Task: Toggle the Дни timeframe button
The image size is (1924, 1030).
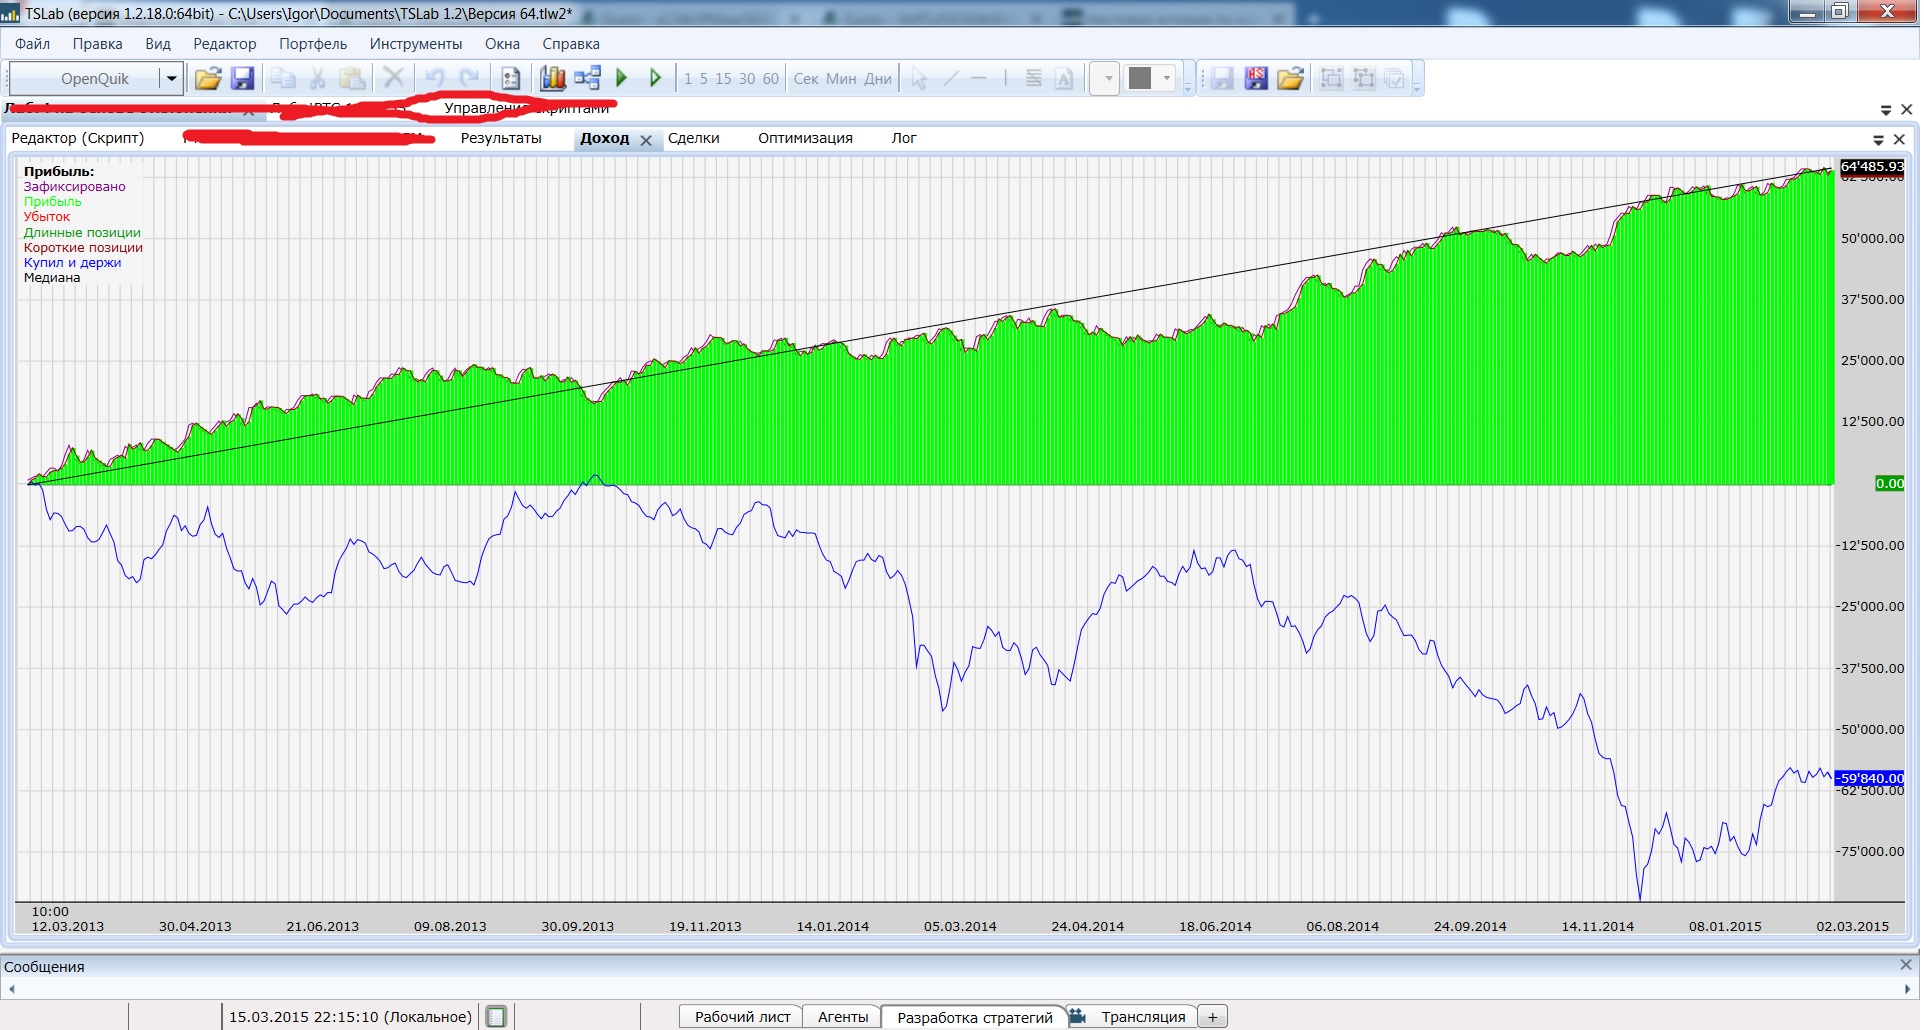Action: 878,79
